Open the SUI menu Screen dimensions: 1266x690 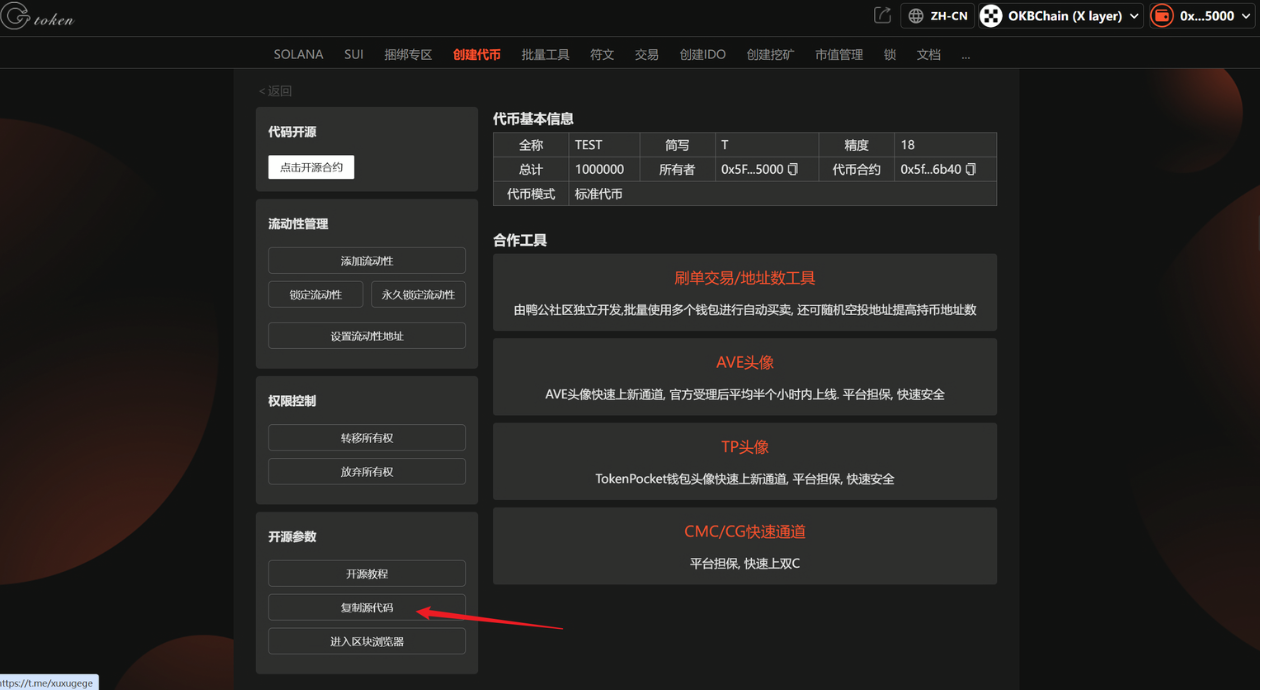point(354,55)
